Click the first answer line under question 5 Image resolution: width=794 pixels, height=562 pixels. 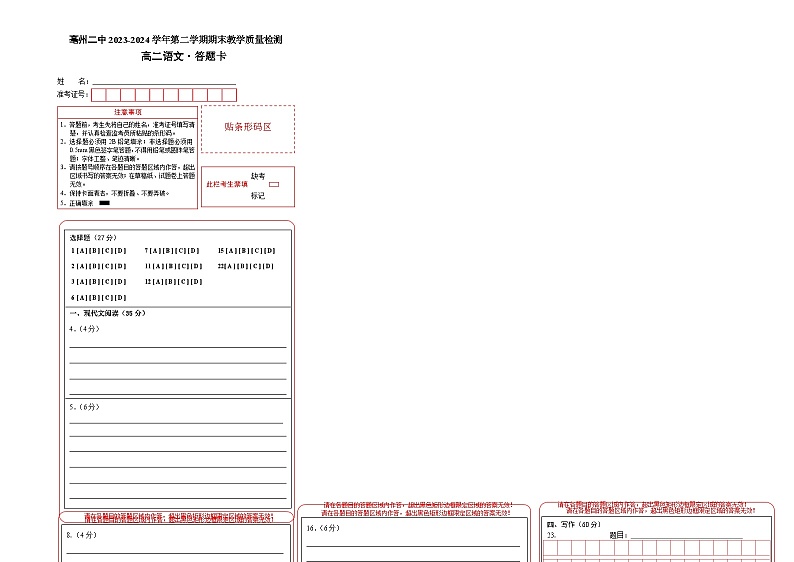point(176,423)
